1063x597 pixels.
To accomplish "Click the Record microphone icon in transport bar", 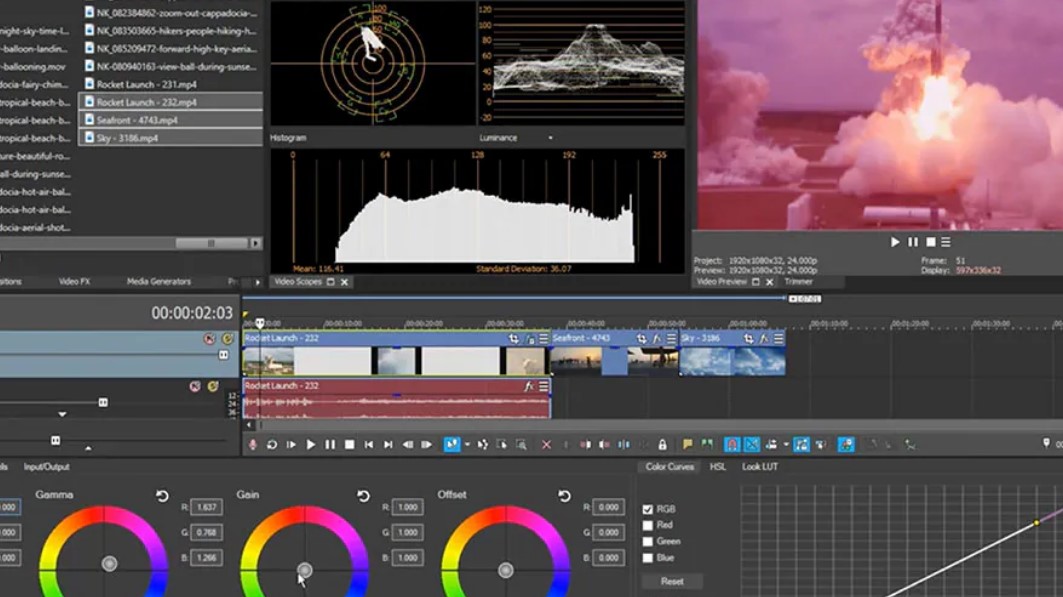I will (x=253, y=445).
